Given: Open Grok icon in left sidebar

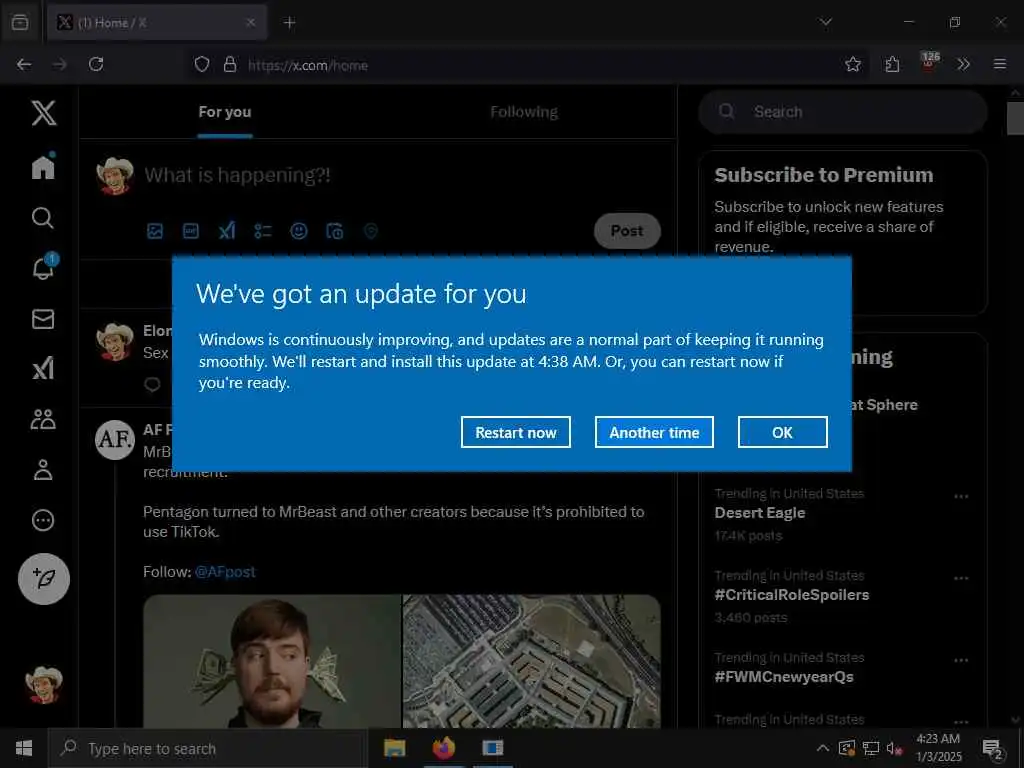Looking at the screenshot, I should pyautogui.click(x=43, y=369).
